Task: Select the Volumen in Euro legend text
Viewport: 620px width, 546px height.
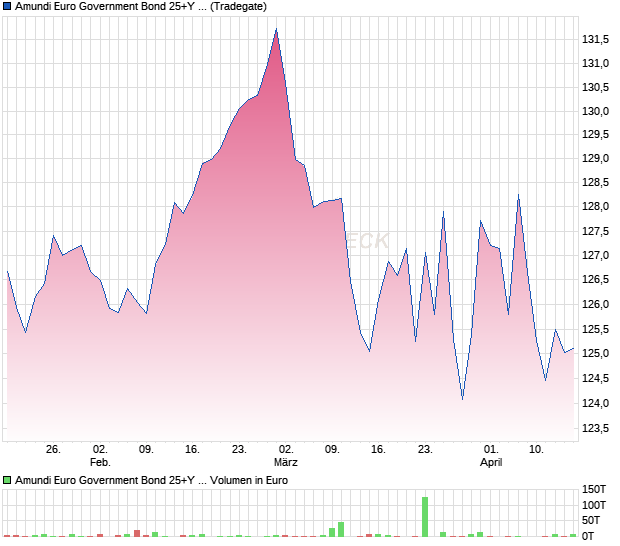Action: point(249,480)
